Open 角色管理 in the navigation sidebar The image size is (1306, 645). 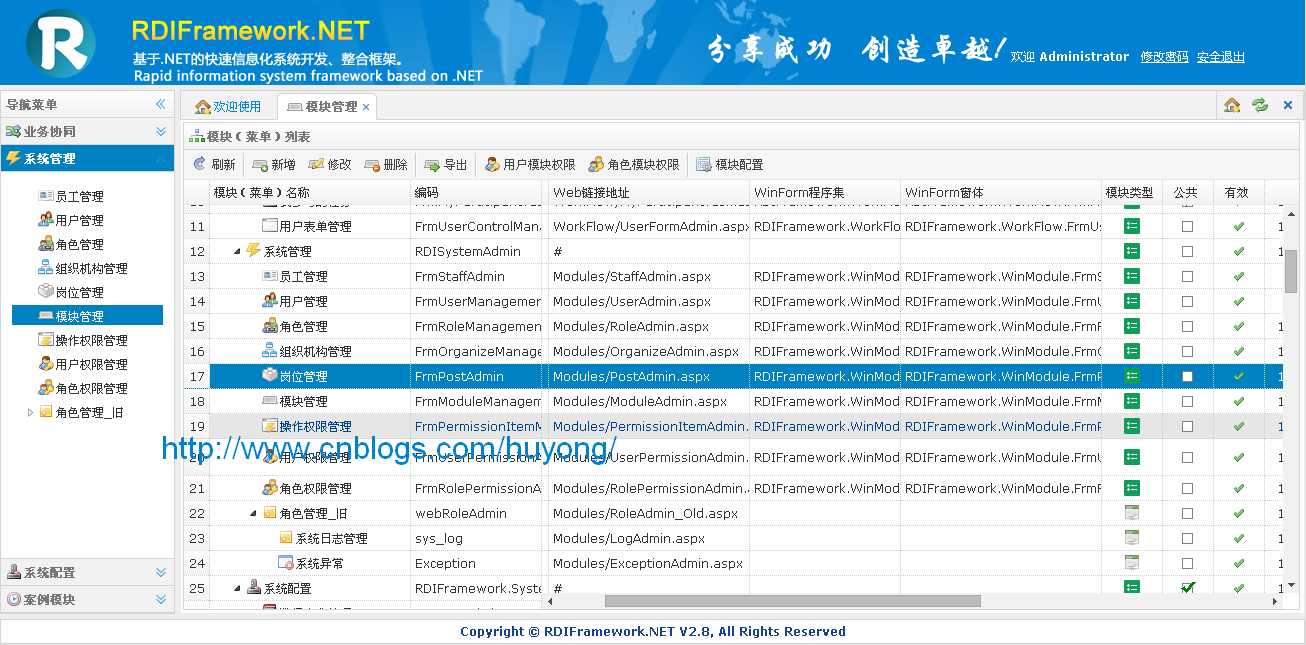click(71, 244)
